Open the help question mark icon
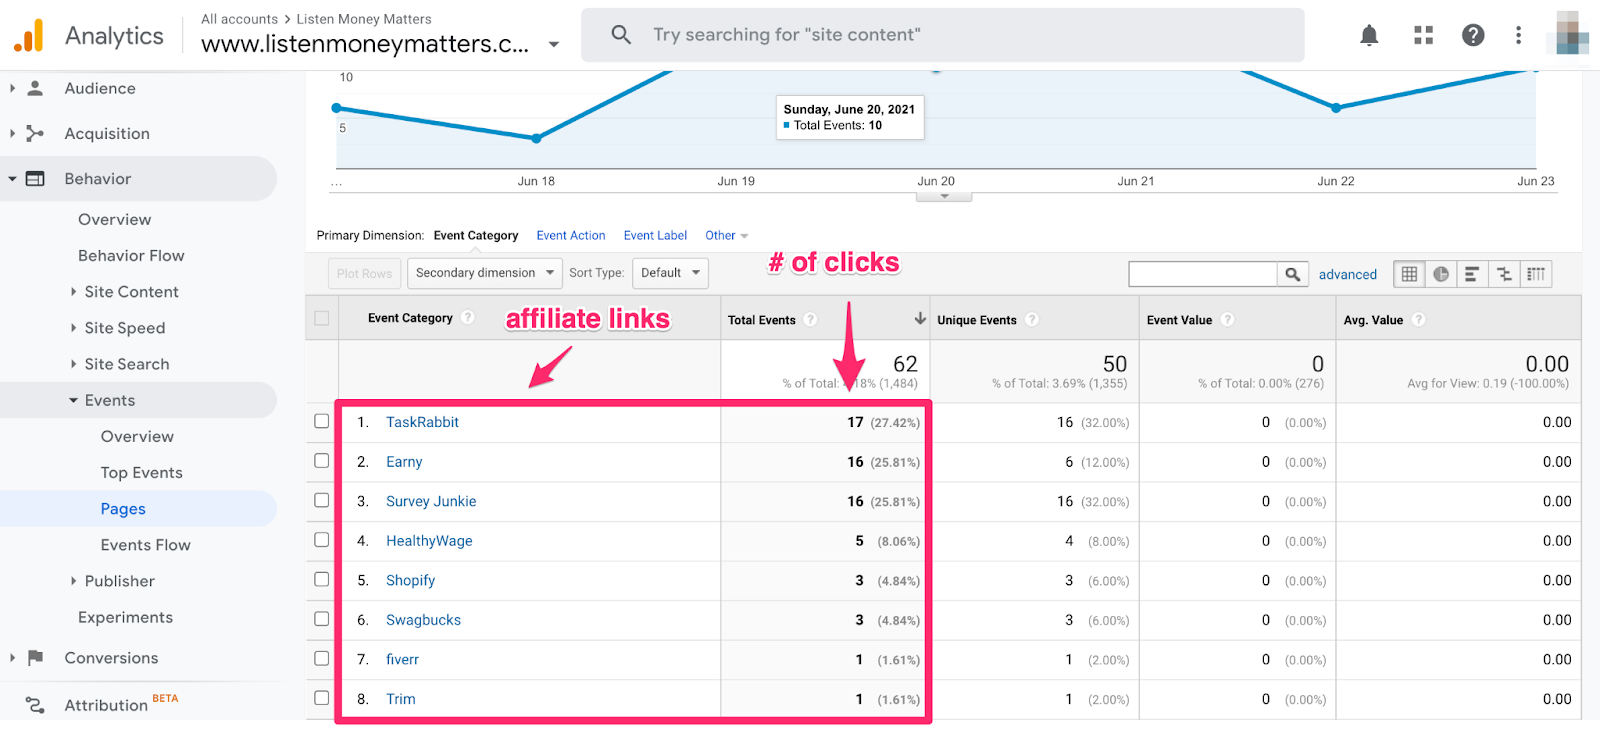 pyautogui.click(x=1472, y=36)
